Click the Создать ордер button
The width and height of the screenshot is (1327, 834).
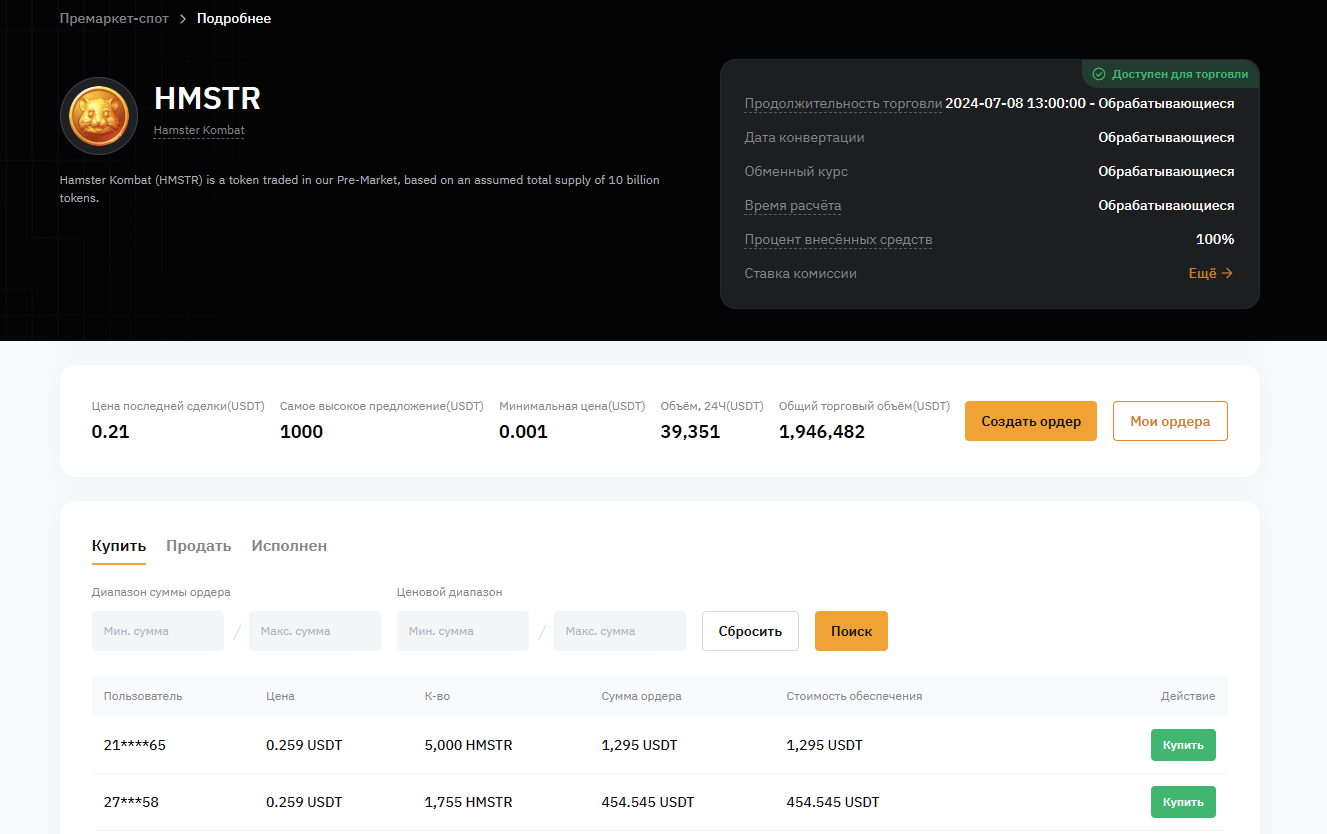pos(1031,421)
